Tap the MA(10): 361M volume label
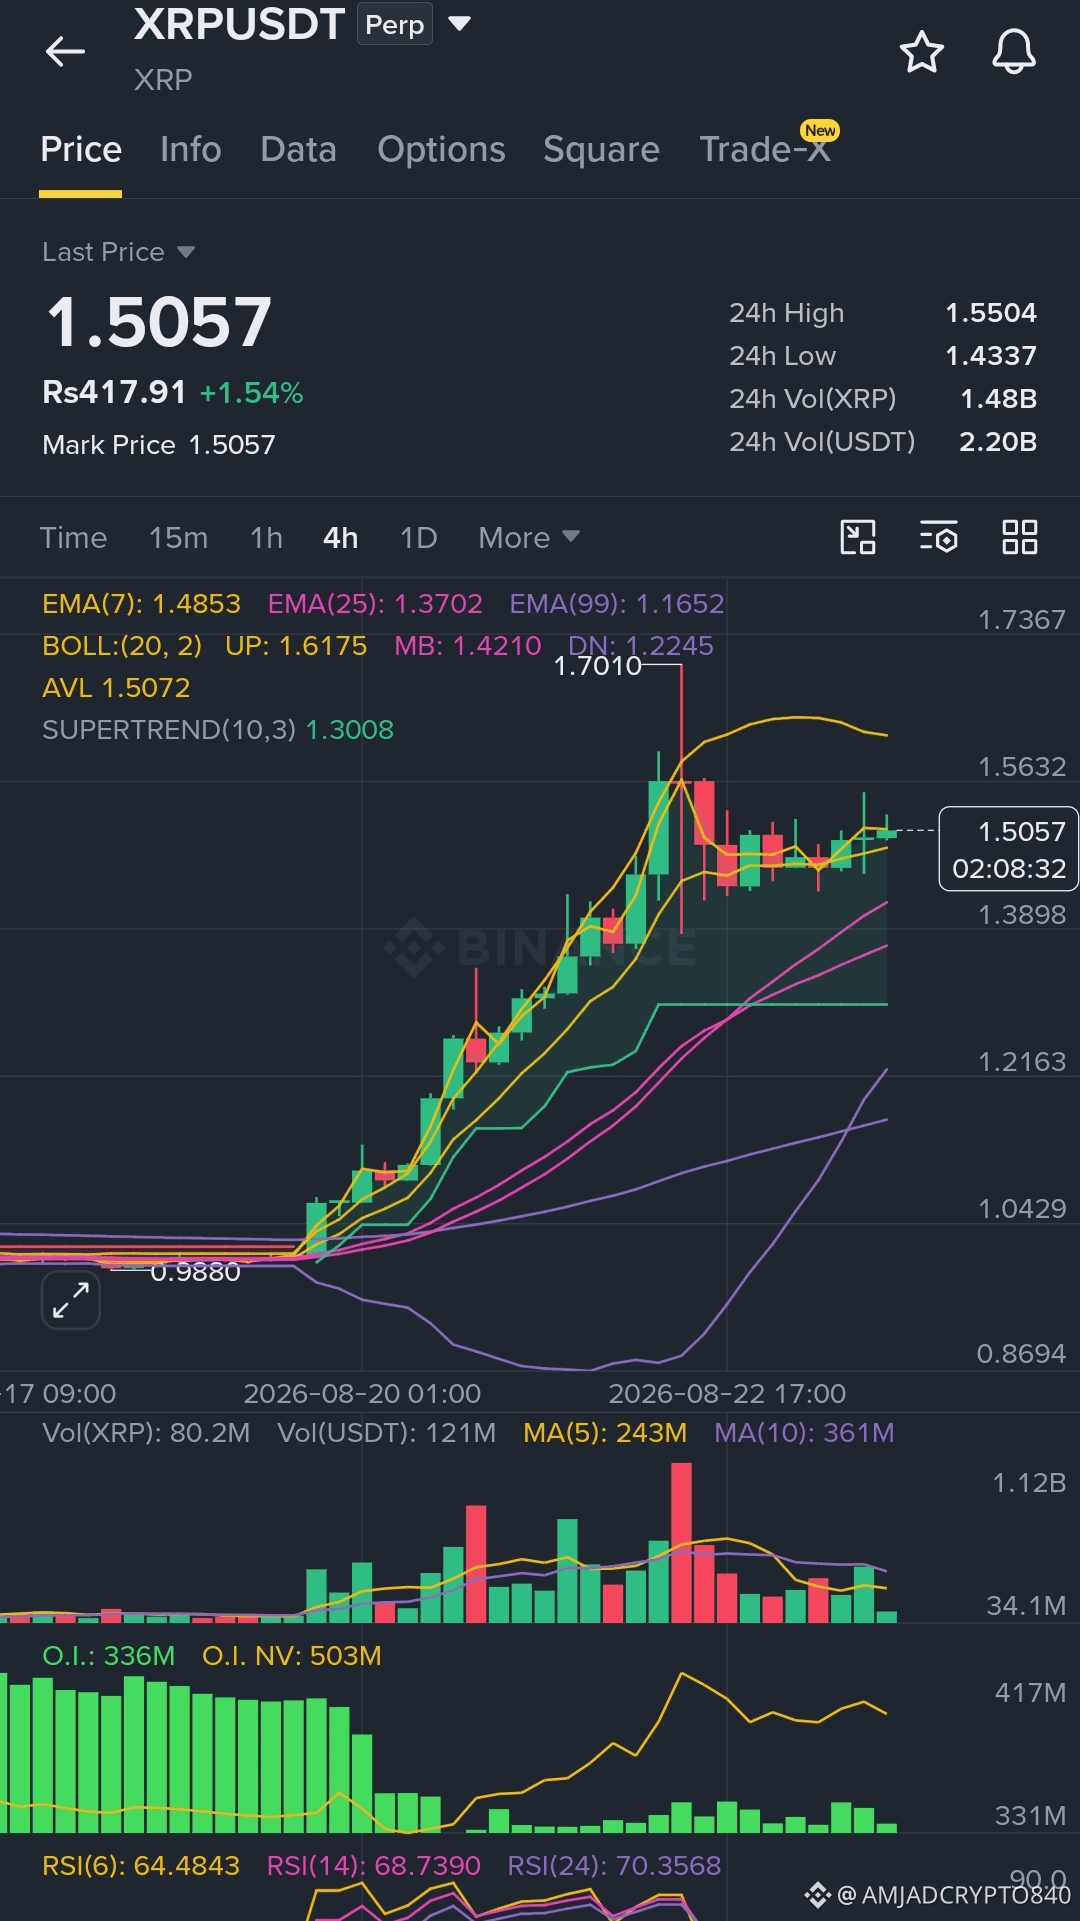The width and height of the screenshot is (1080, 1921). pos(804,1433)
